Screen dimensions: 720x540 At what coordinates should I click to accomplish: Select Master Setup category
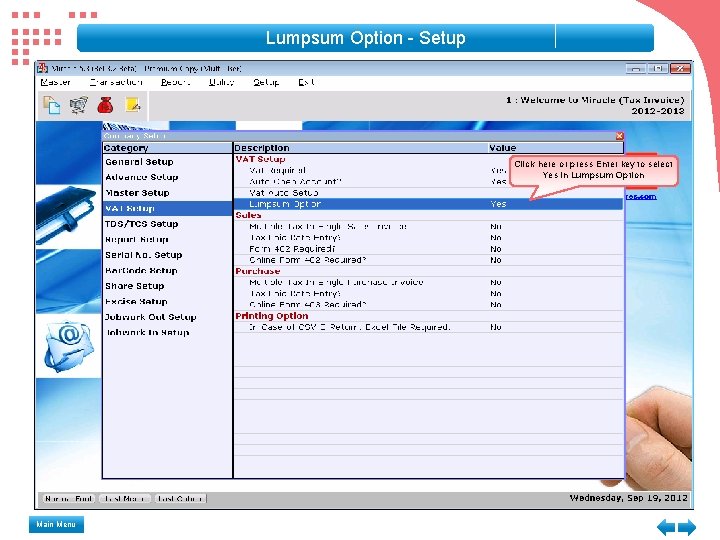[x=167, y=193]
